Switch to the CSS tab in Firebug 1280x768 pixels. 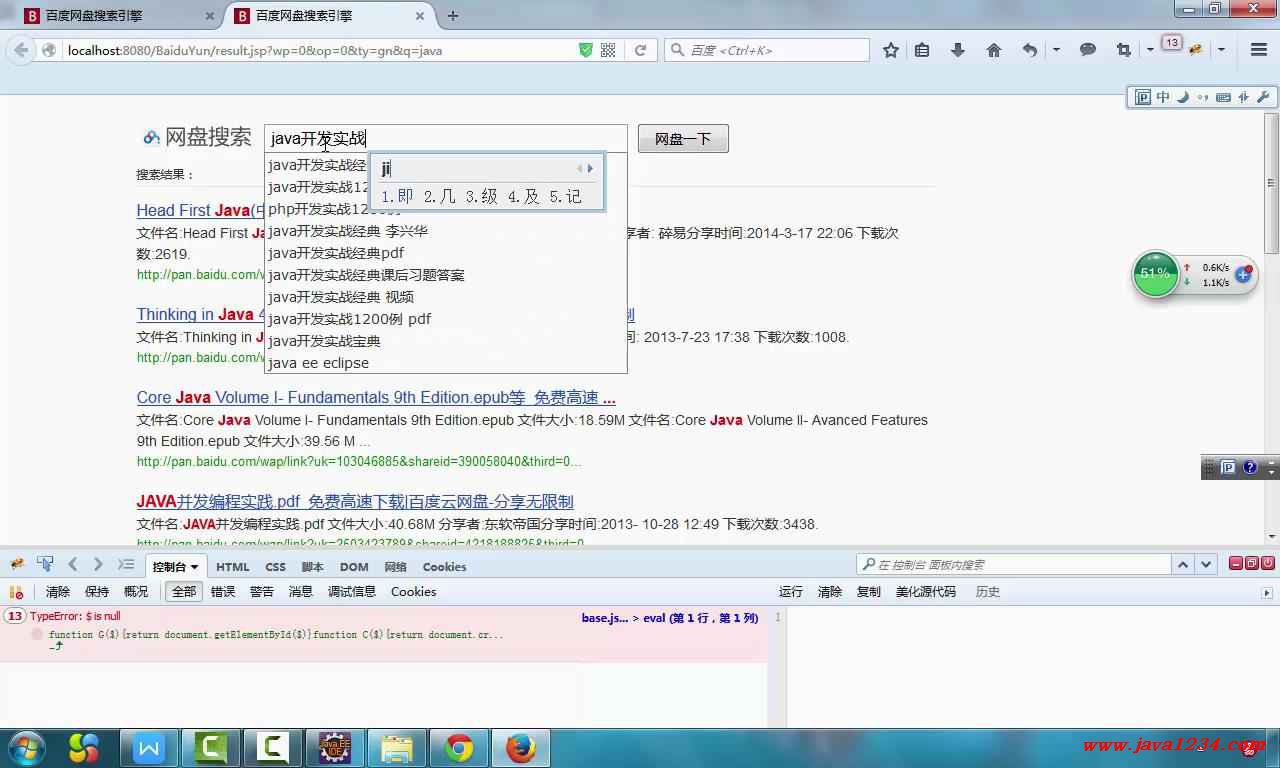[x=275, y=566]
